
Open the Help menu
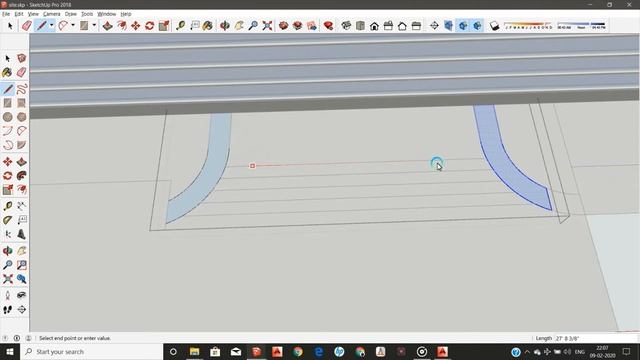[x=126, y=14]
